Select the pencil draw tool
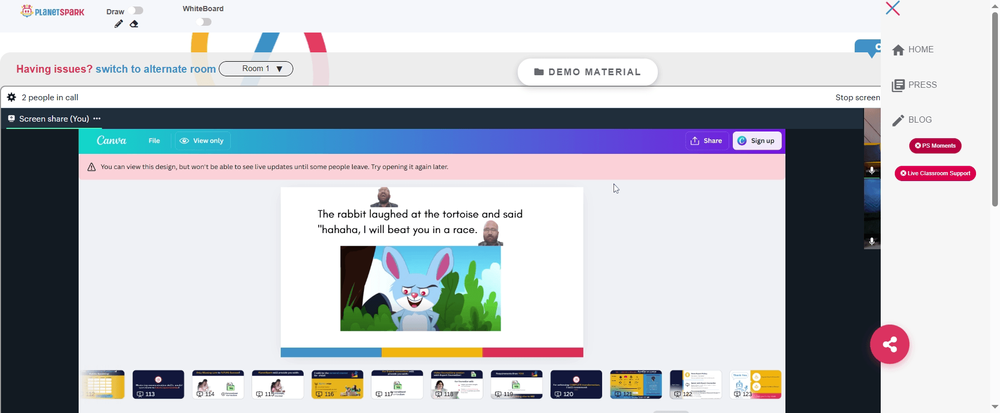1000x413 pixels. coord(119,24)
